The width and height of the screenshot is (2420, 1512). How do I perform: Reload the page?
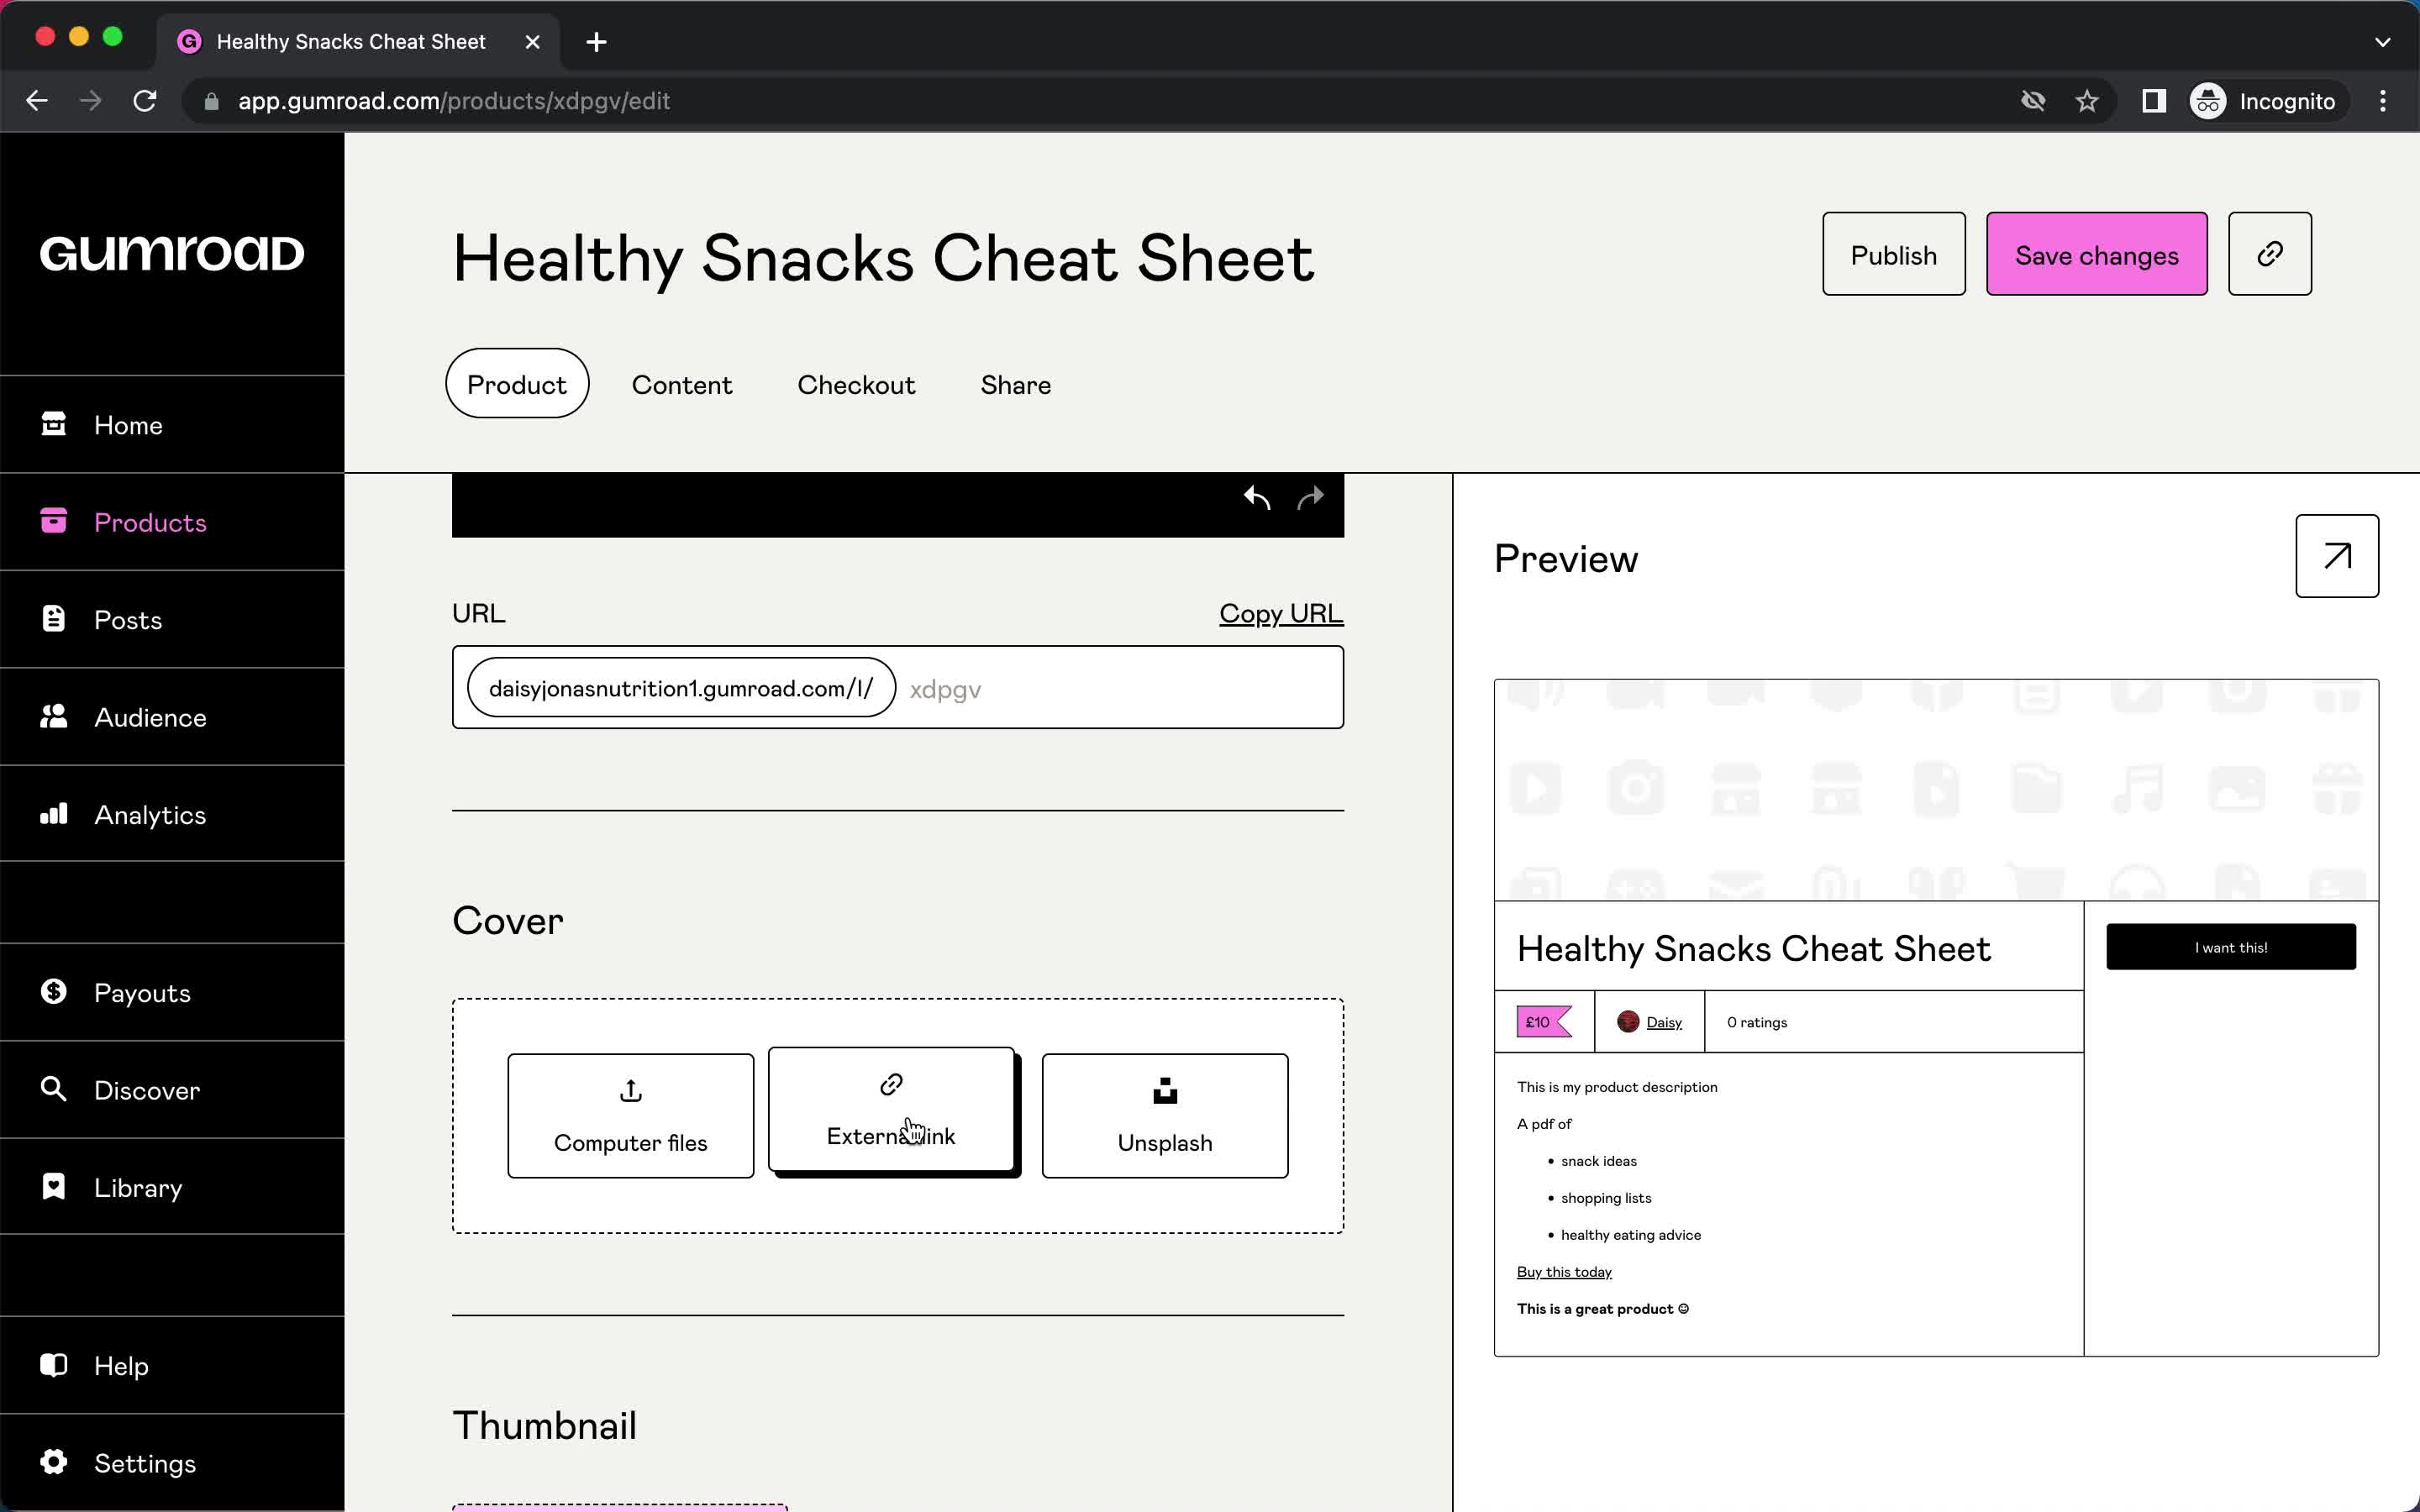coord(145,101)
